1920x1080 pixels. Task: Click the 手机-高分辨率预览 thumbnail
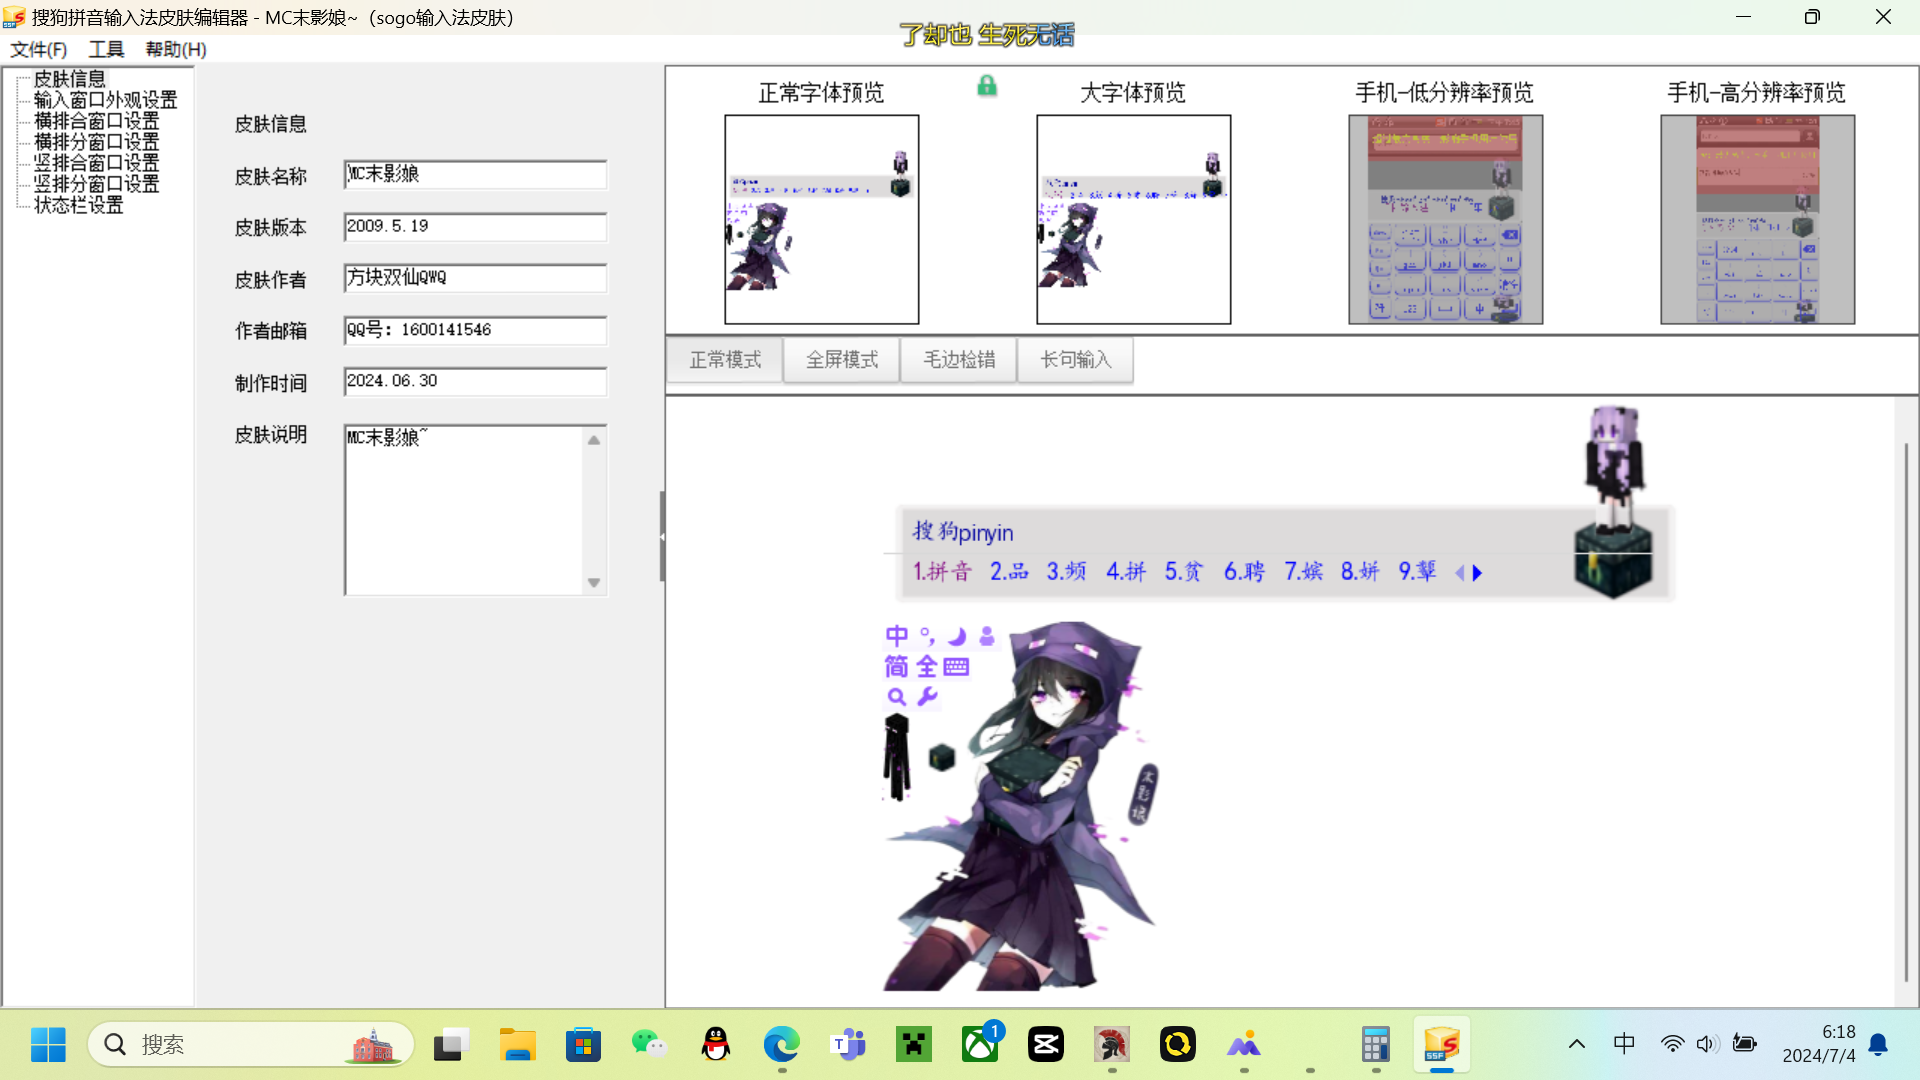click(x=1758, y=220)
